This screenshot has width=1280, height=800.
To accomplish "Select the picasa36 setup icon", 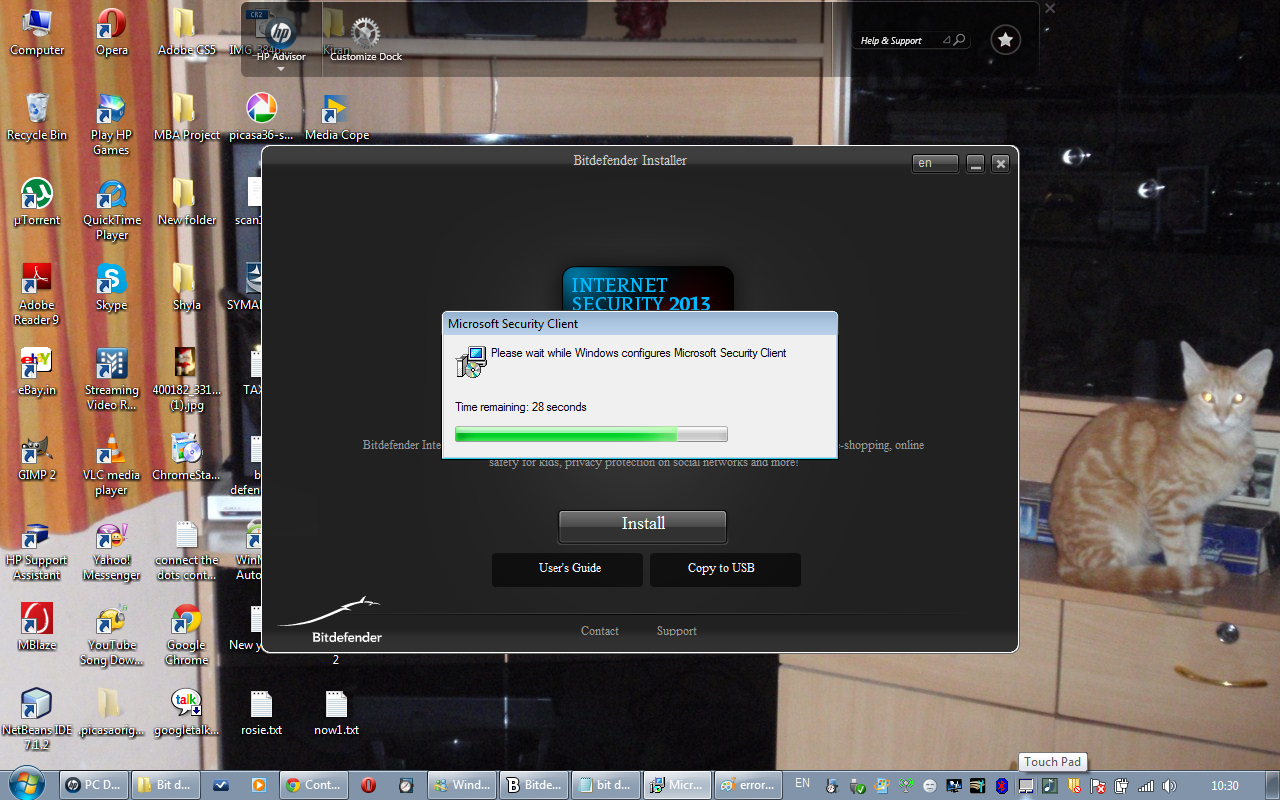I will [261, 118].
